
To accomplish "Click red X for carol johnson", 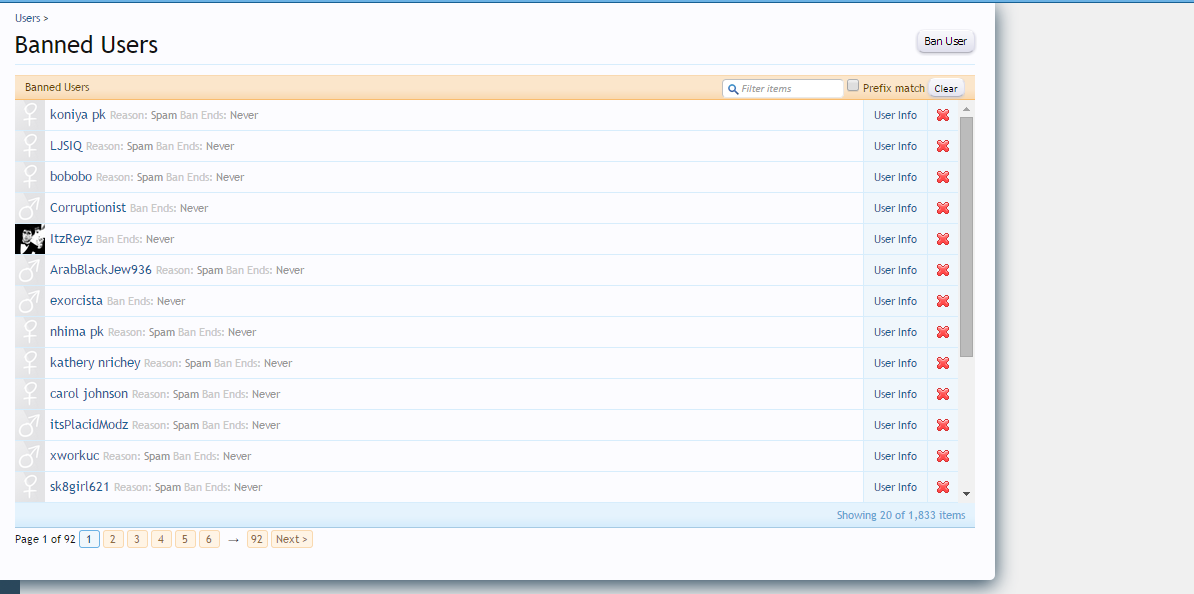I will click(x=942, y=394).
